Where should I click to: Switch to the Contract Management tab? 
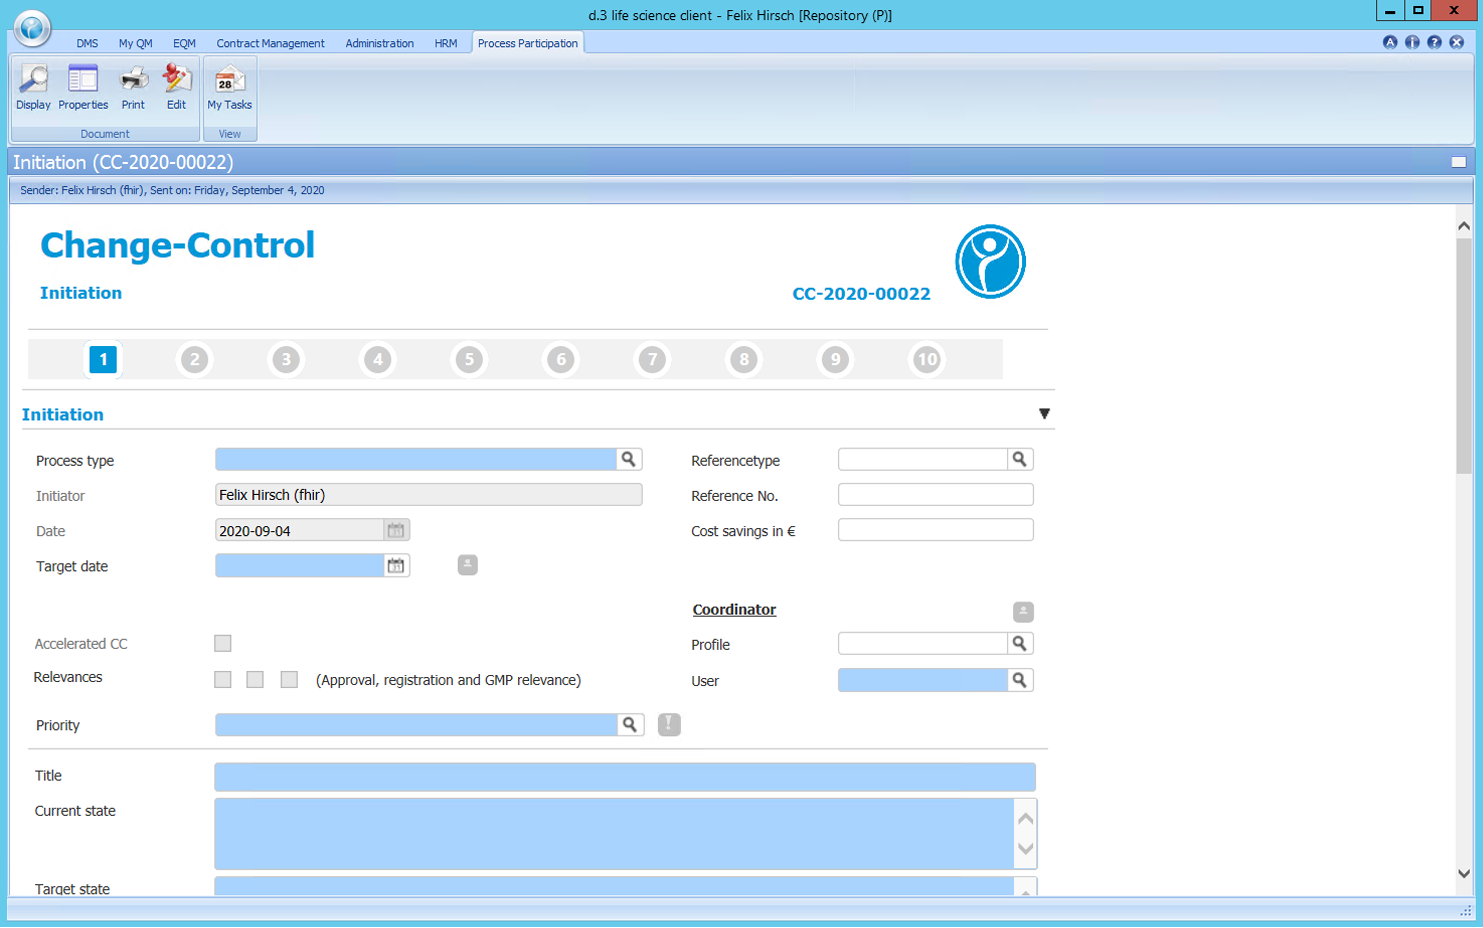[x=270, y=42]
